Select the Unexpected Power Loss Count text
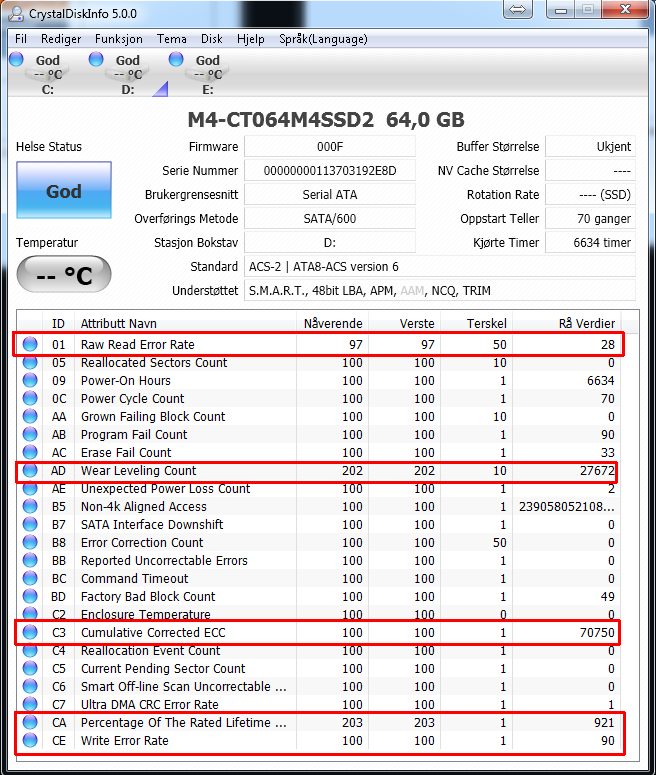 point(166,488)
